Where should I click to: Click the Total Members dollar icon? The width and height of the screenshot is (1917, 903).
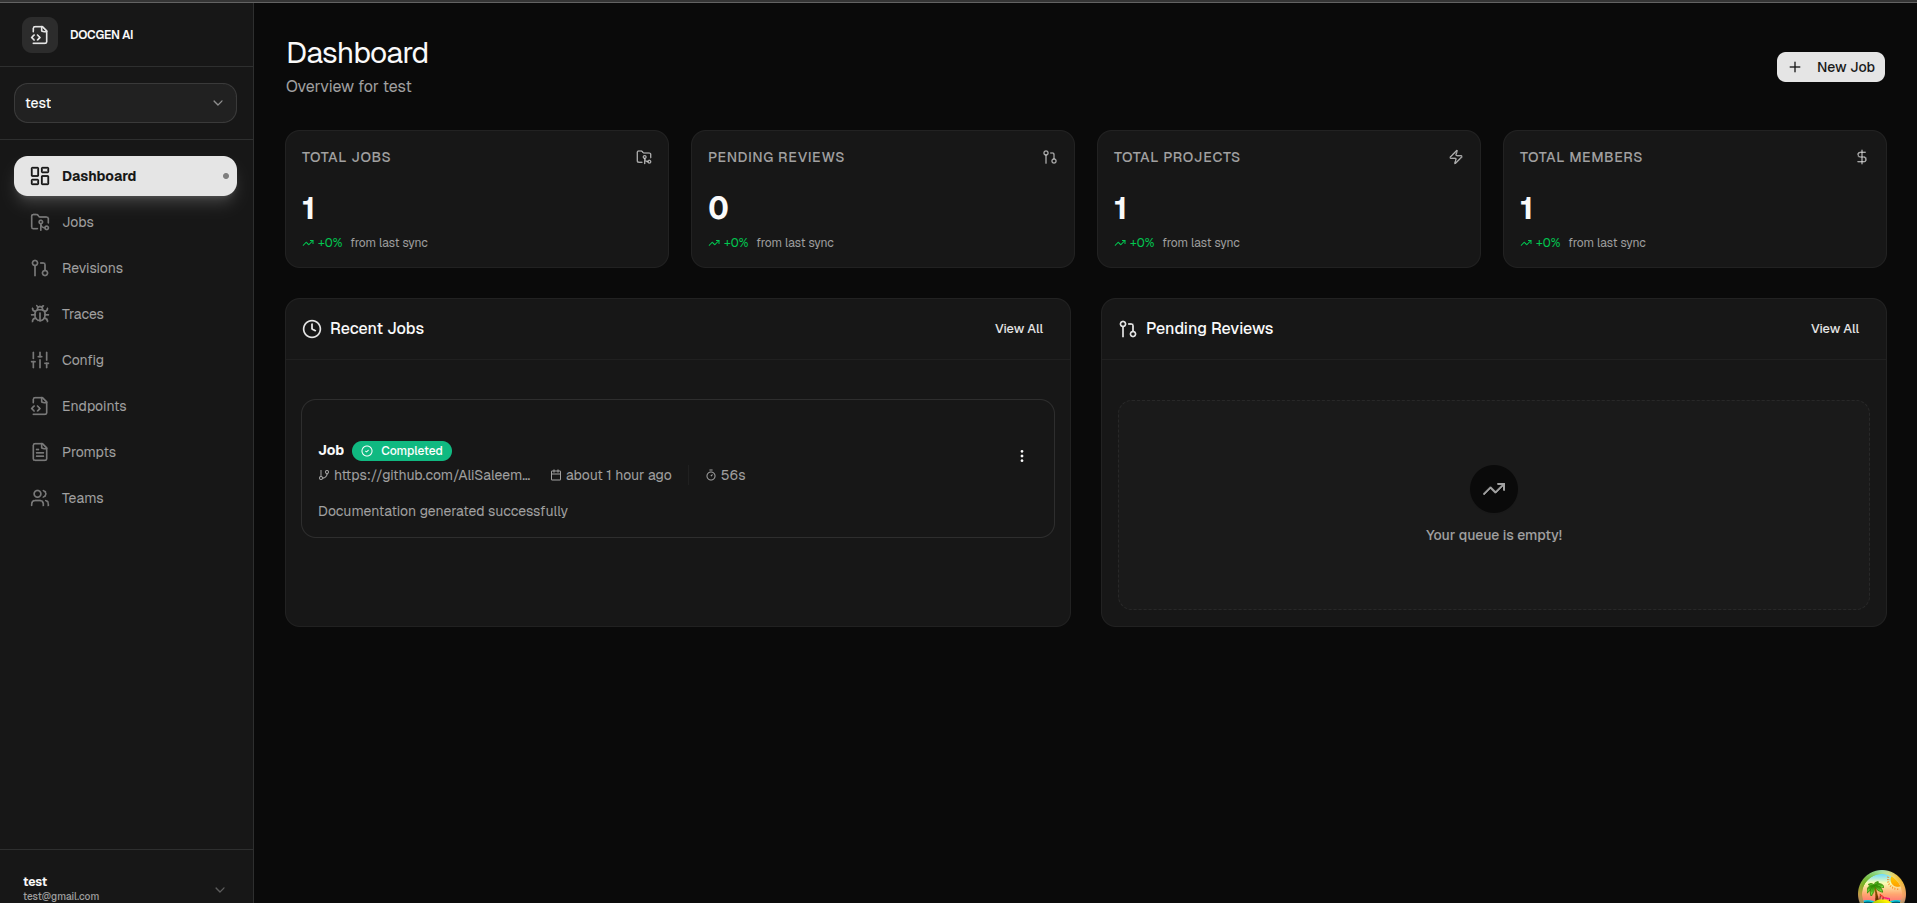1862,157
